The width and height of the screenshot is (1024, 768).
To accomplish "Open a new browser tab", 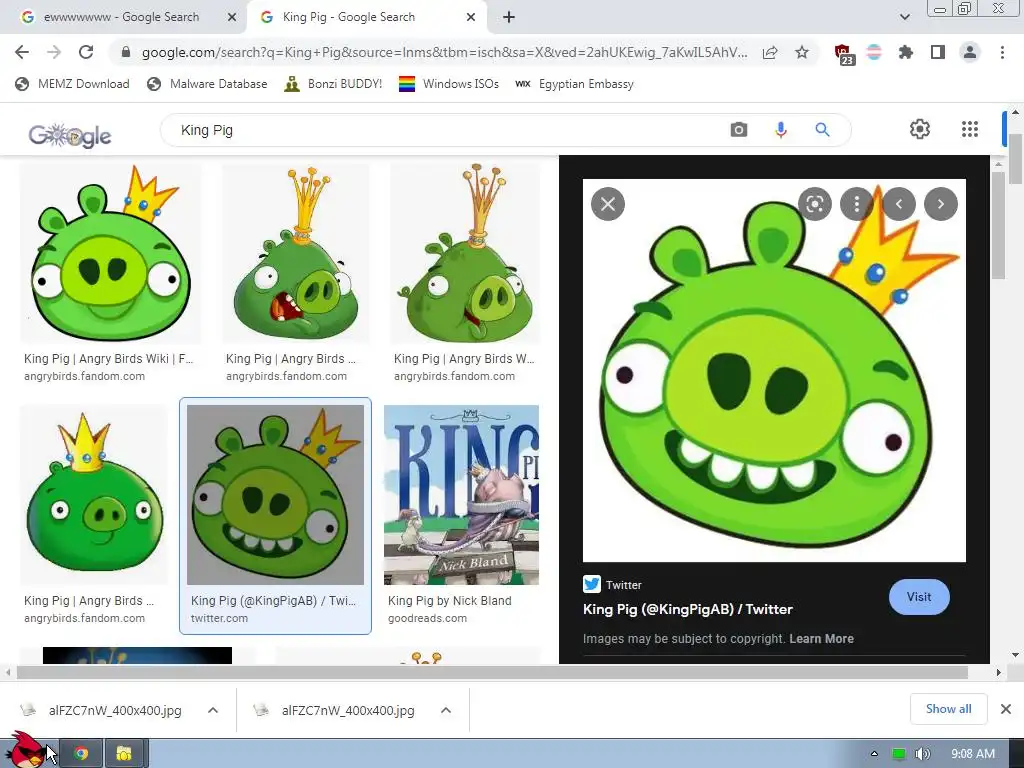I will pyautogui.click(x=509, y=18).
